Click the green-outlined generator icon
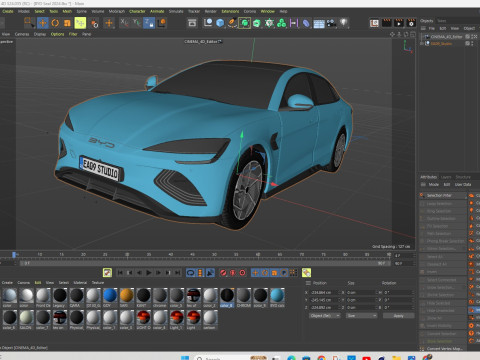480x360 pixels. click(x=244, y=23)
